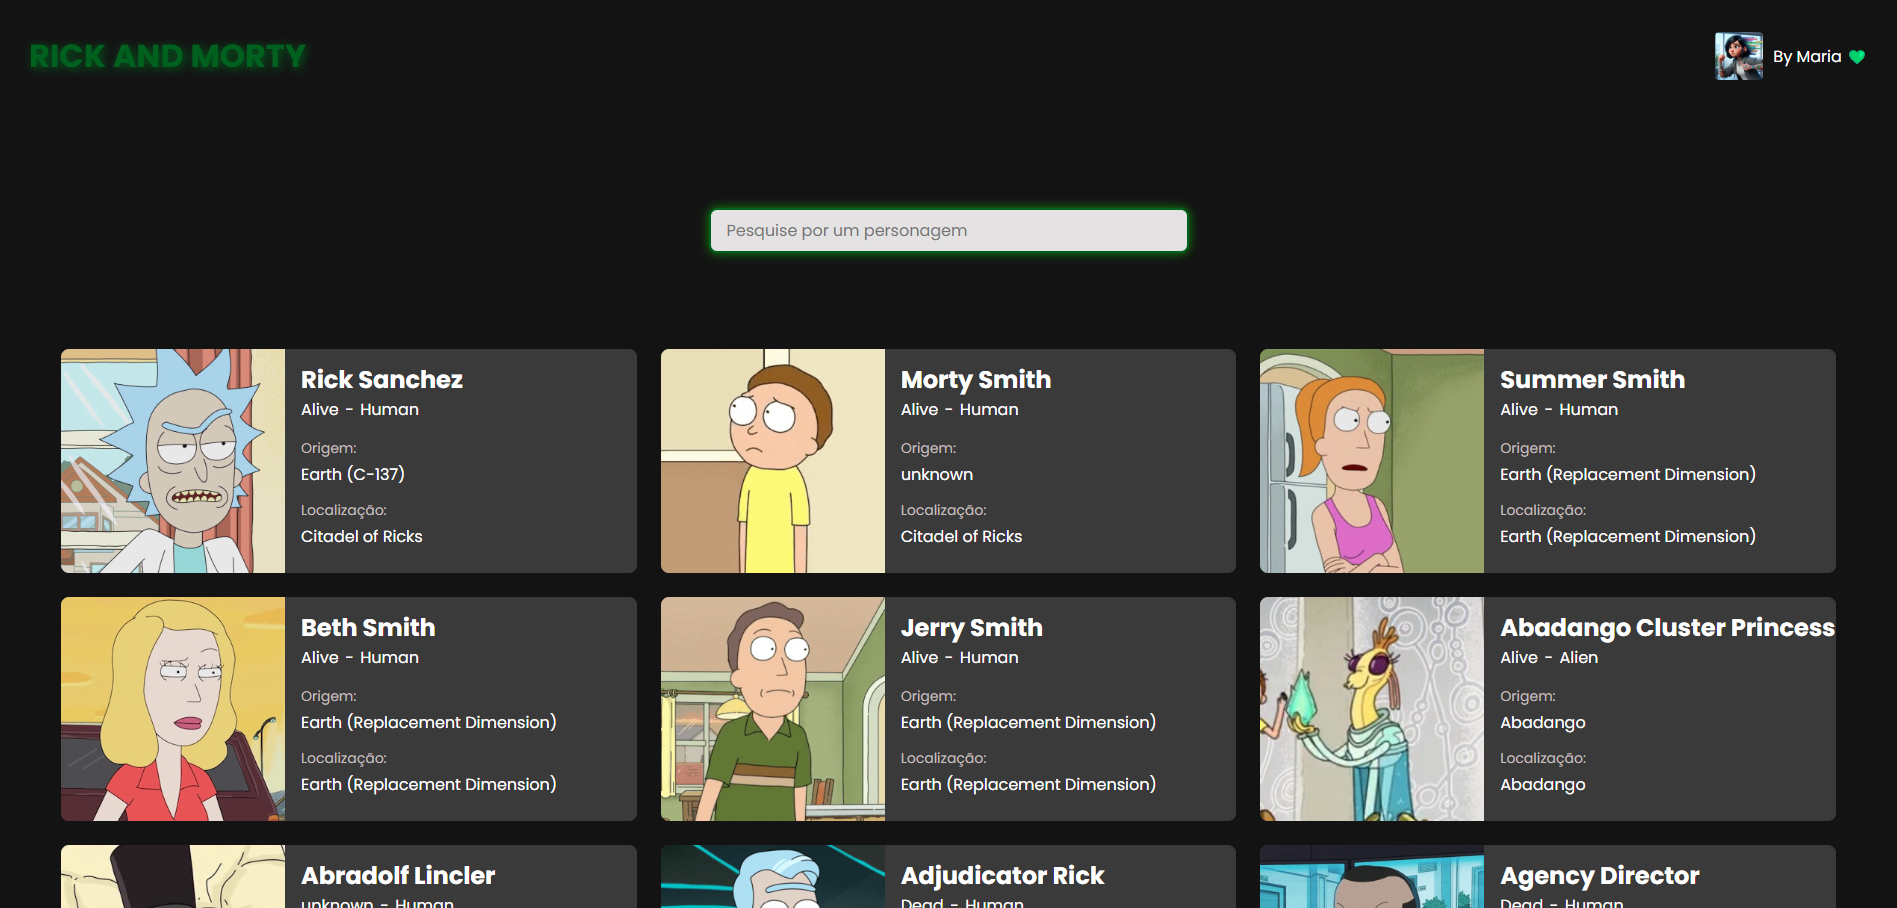Open Adjudicator Rick portrait image
This screenshot has width=1897, height=908.
click(773, 877)
